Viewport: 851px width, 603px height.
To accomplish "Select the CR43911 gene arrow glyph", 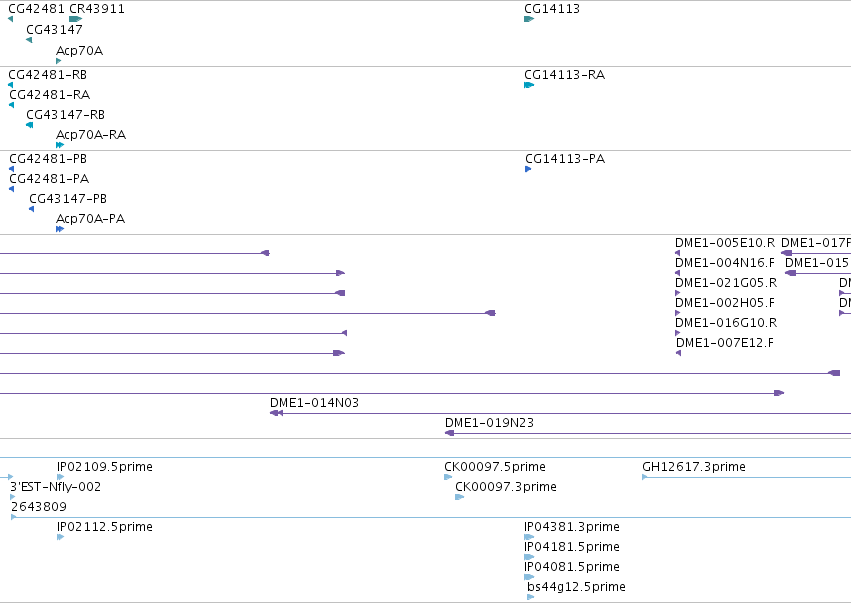I will click(75, 19).
